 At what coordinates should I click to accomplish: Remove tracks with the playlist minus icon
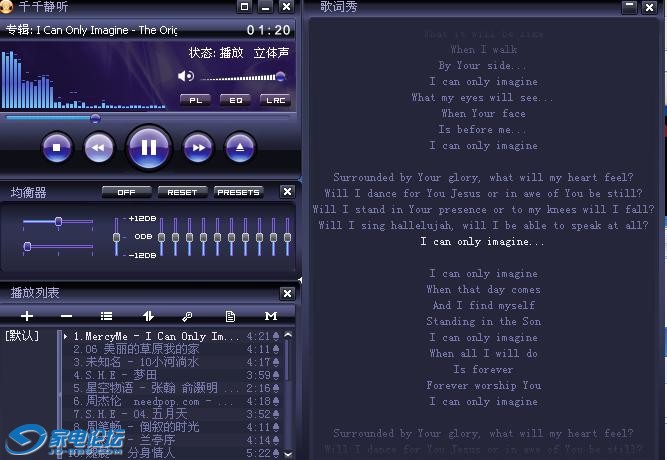(66, 316)
